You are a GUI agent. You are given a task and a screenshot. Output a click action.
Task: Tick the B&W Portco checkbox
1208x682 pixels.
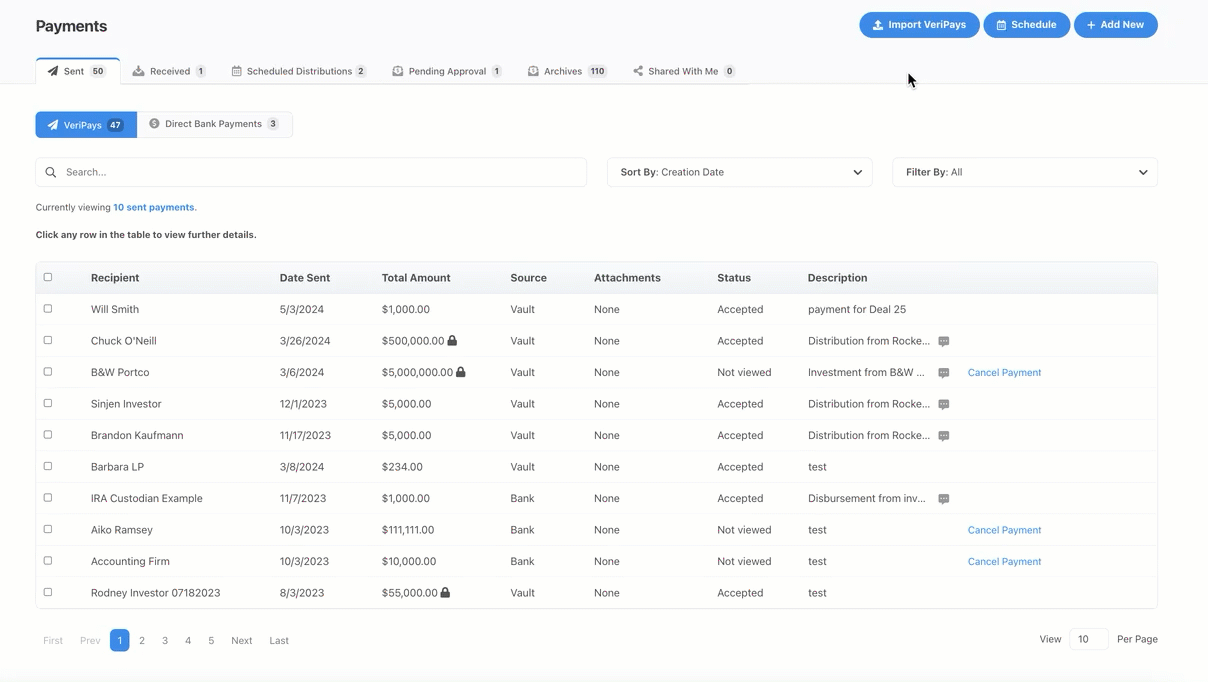point(48,372)
